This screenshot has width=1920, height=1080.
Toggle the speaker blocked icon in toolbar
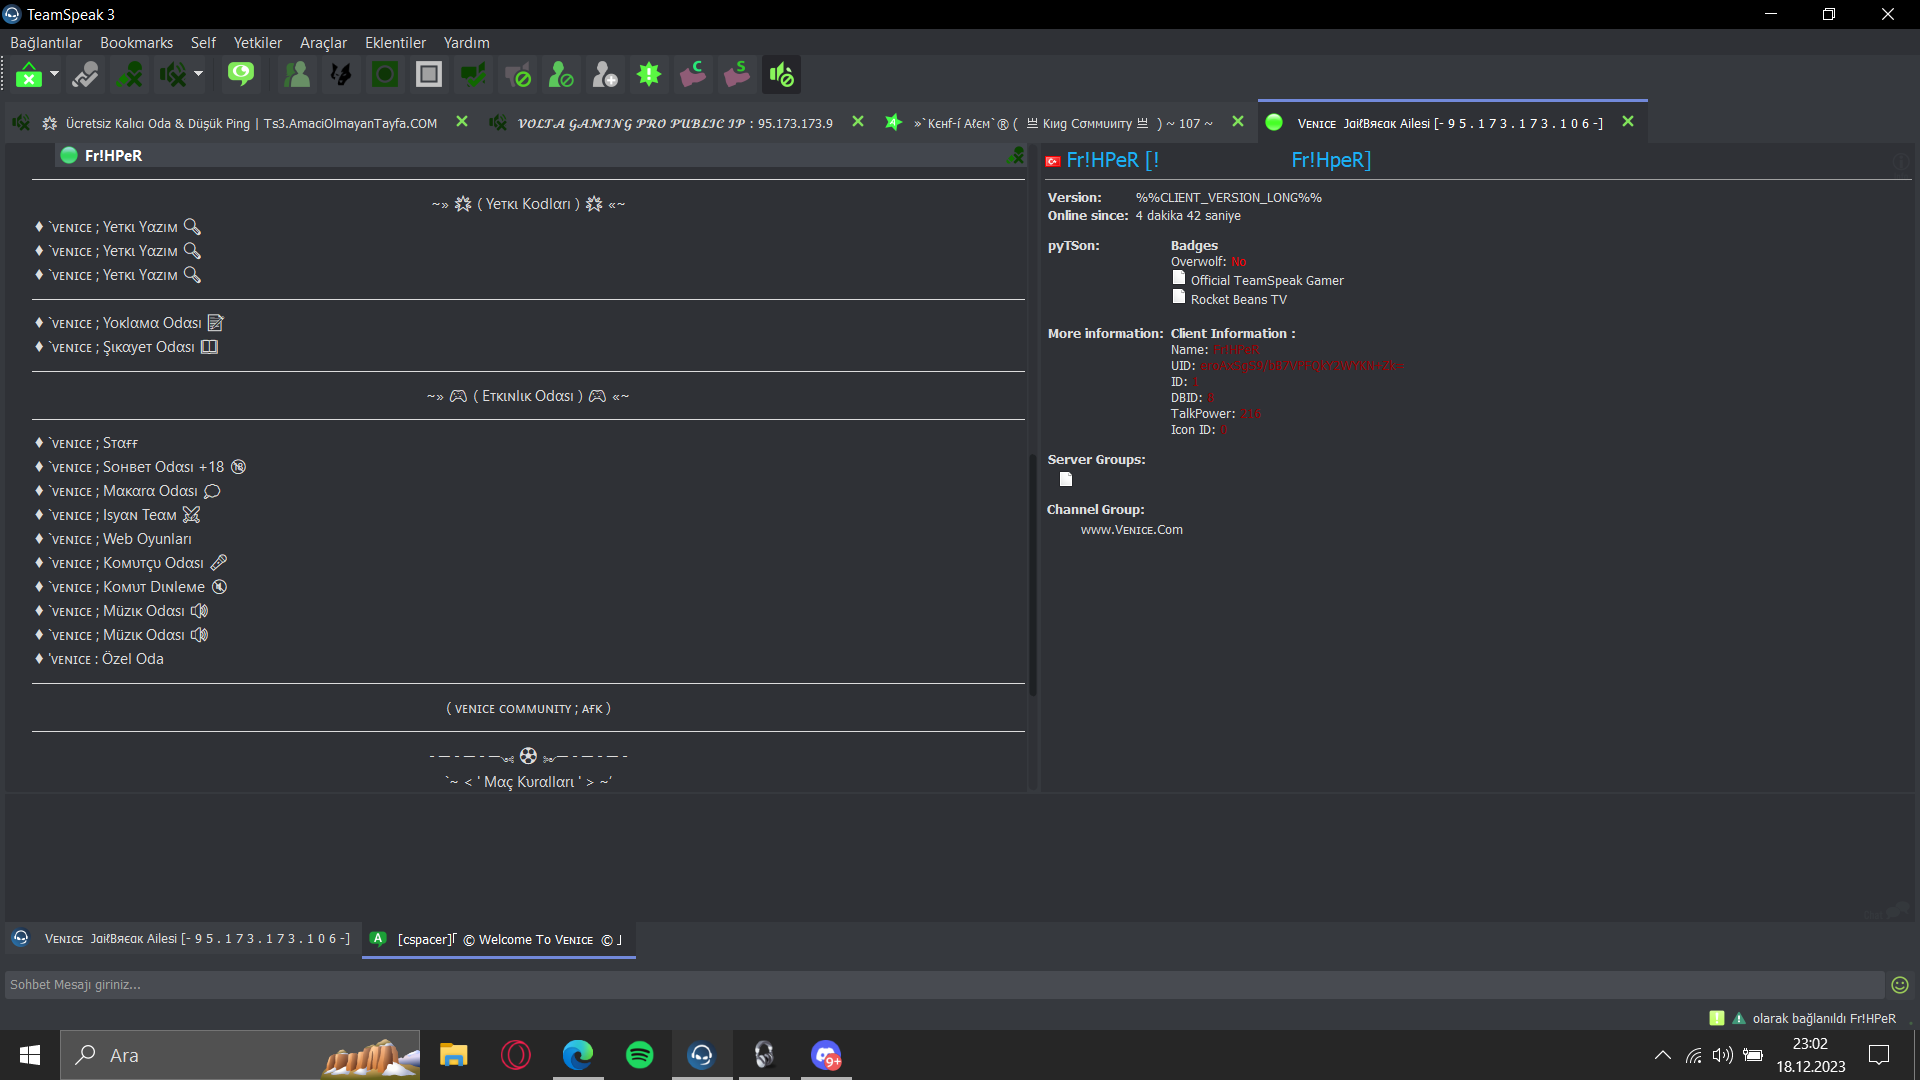click(x=781, y=75)
